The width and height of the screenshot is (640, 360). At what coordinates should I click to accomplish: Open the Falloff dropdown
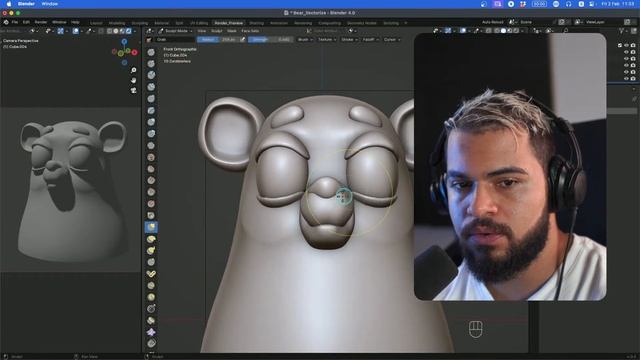pos(370,40)
